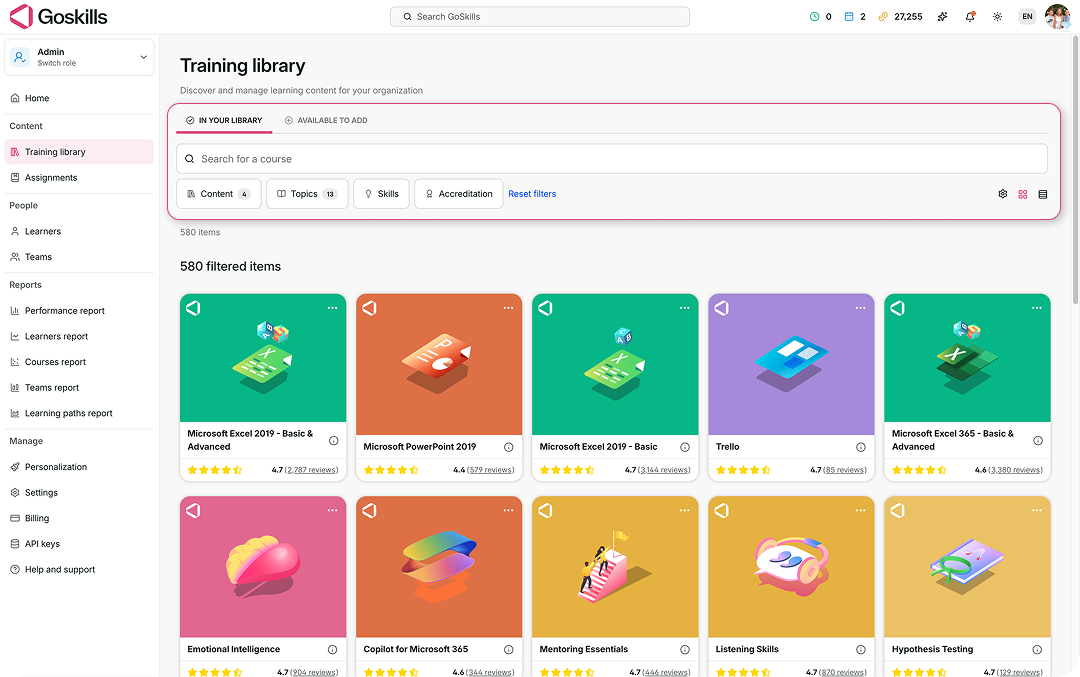1080x677 pixels.
Task: Open the Emotional Intelligence course thumbnail
Action: pyautogui.click(x=263, y=567)
